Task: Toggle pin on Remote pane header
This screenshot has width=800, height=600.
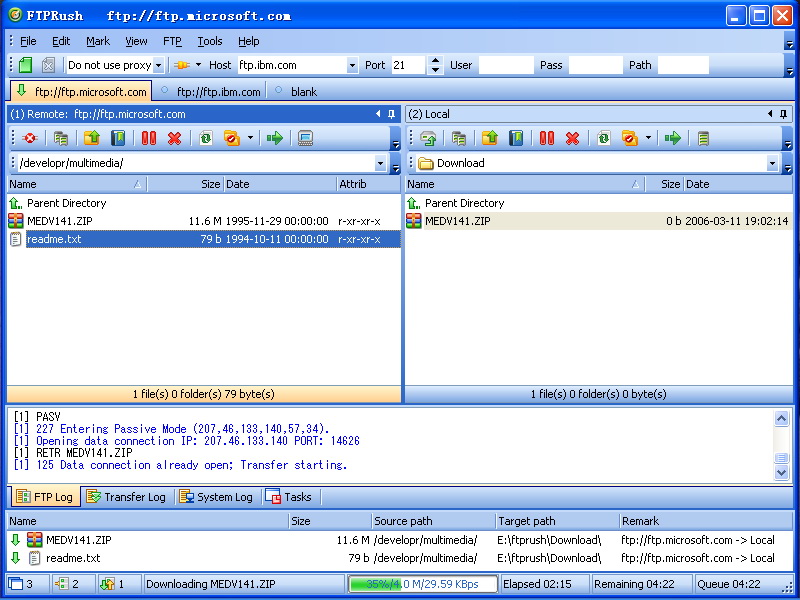Action: (x=391, y=114)
